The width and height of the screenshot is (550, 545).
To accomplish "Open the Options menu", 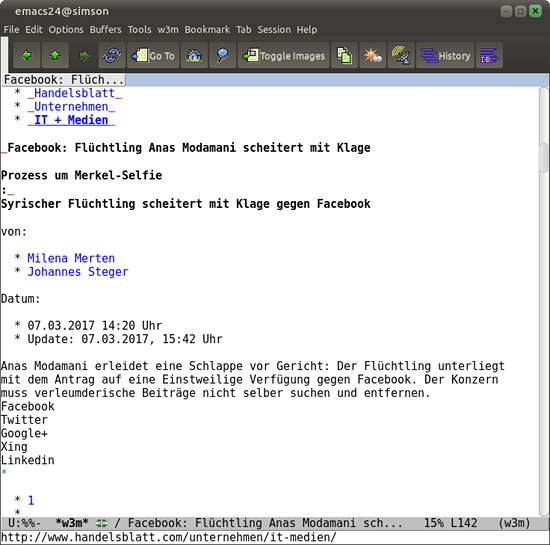I will (x=66, y=29).
